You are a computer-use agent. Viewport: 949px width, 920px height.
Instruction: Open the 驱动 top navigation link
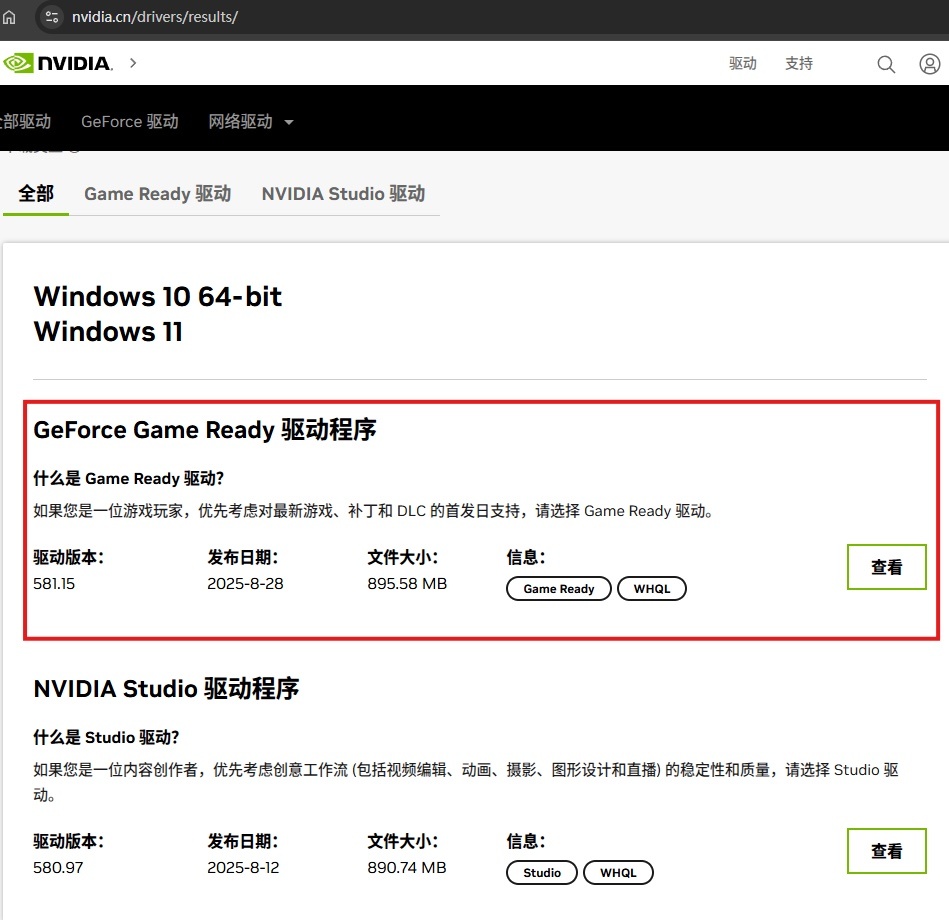click(743, 64)
